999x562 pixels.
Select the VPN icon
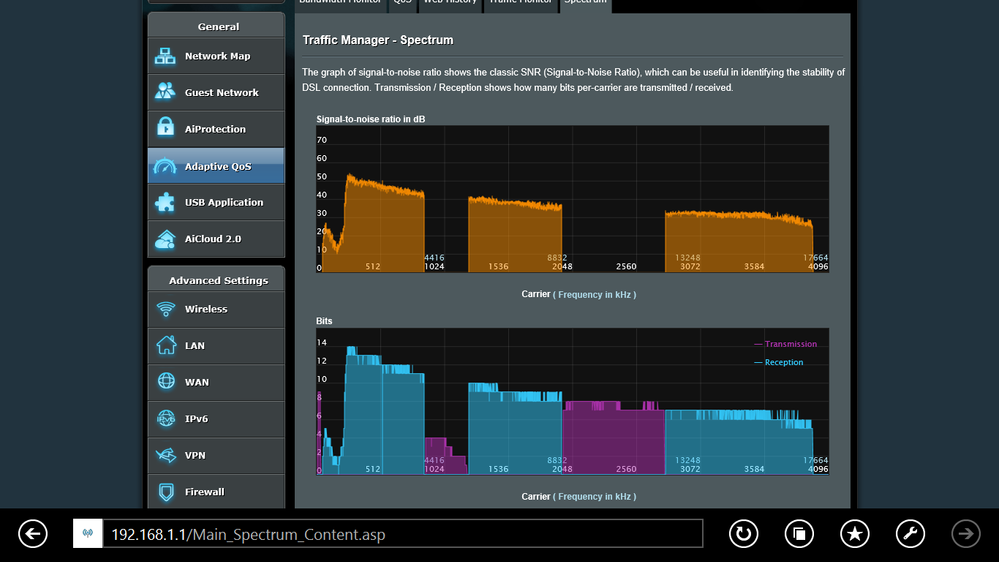(x=166, y=455)
